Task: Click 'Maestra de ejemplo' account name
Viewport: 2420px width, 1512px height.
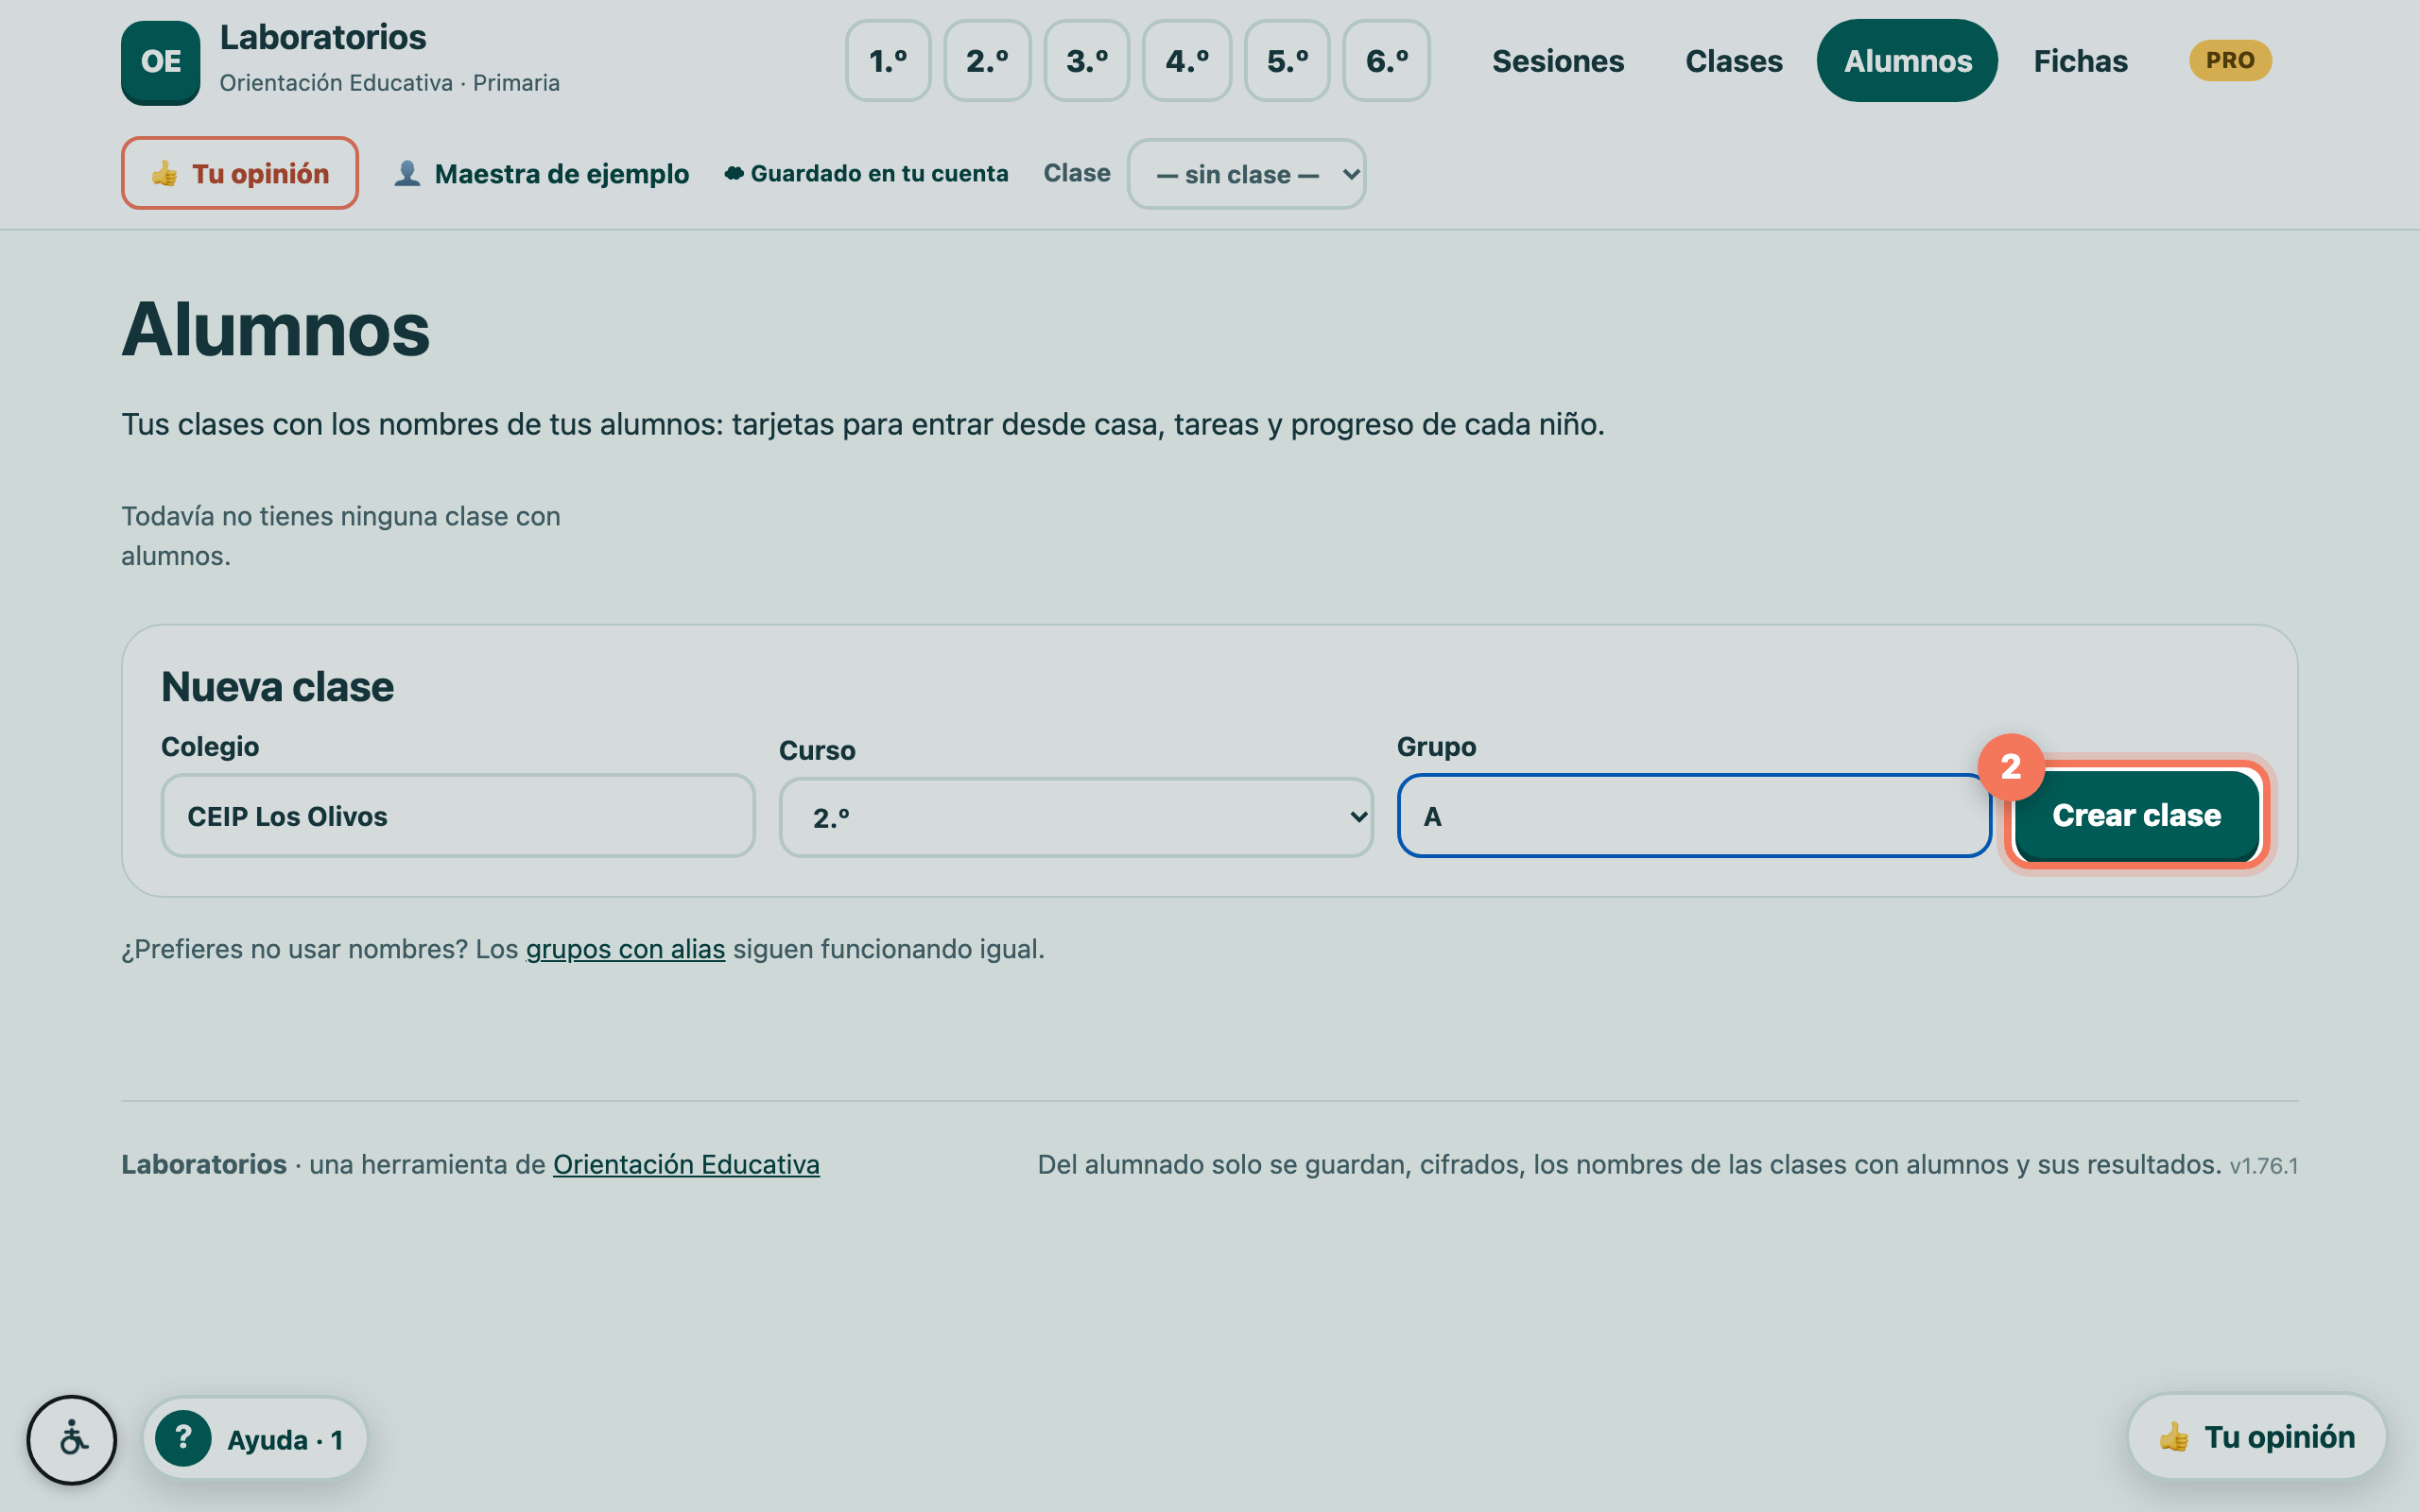Action: point(562,173)
